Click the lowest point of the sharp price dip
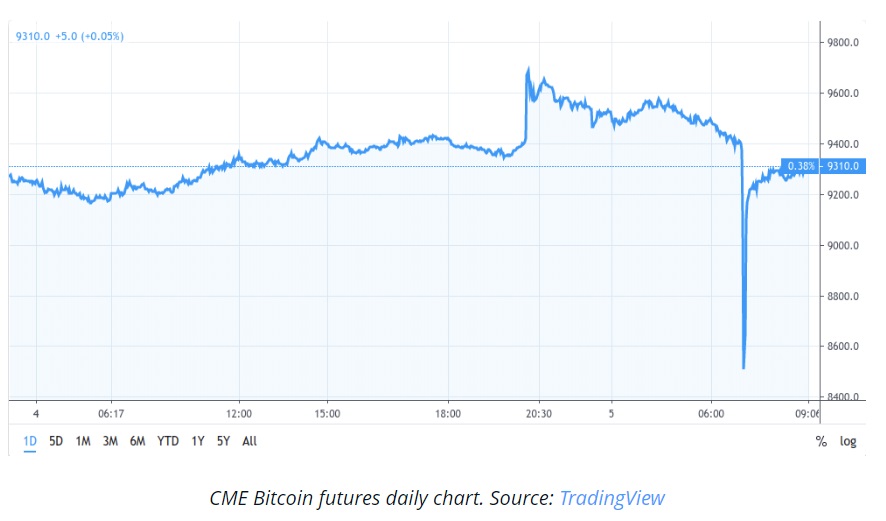The width and height of the screenshot is (886, 521). (x=743, y=368)
